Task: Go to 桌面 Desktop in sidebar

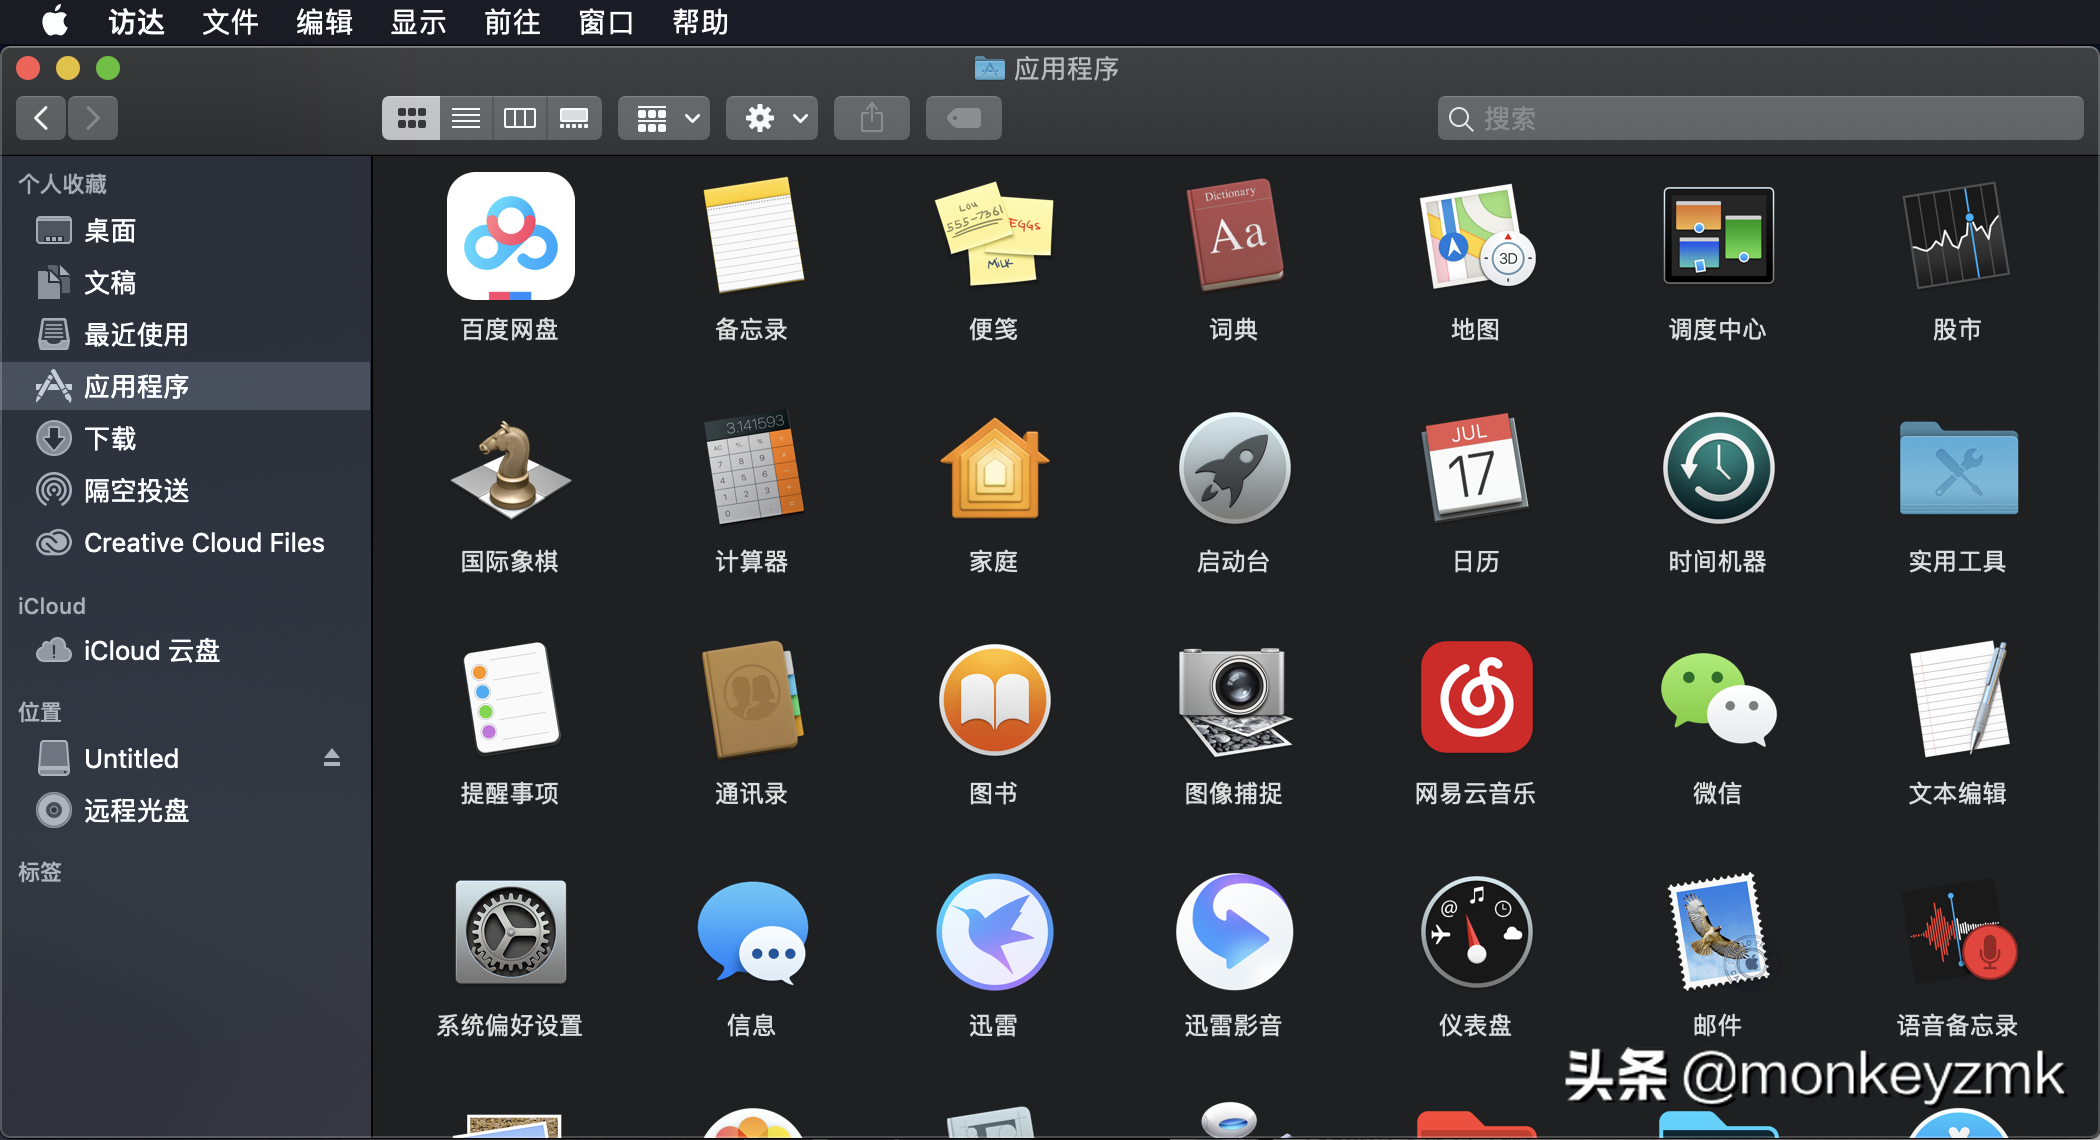Action: tap(186, 231)
